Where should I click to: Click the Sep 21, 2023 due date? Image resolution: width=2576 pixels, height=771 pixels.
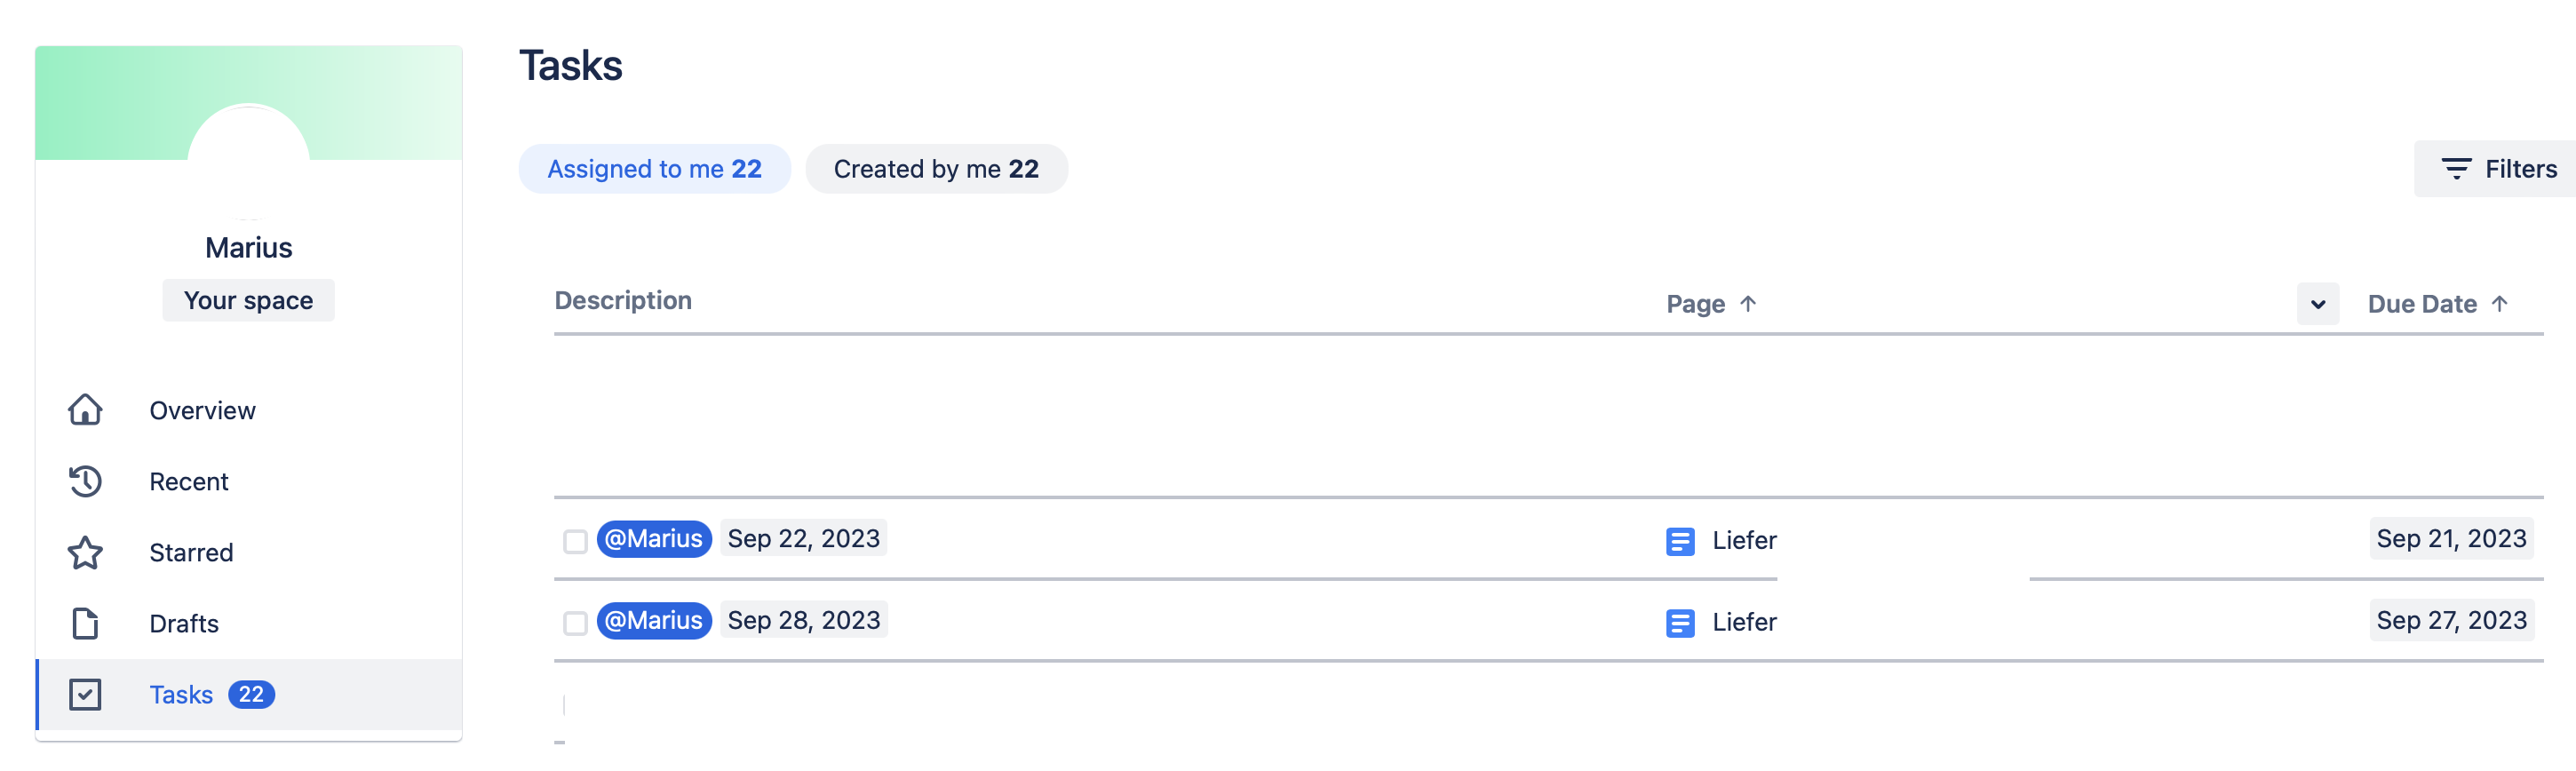coord(2451,538)
